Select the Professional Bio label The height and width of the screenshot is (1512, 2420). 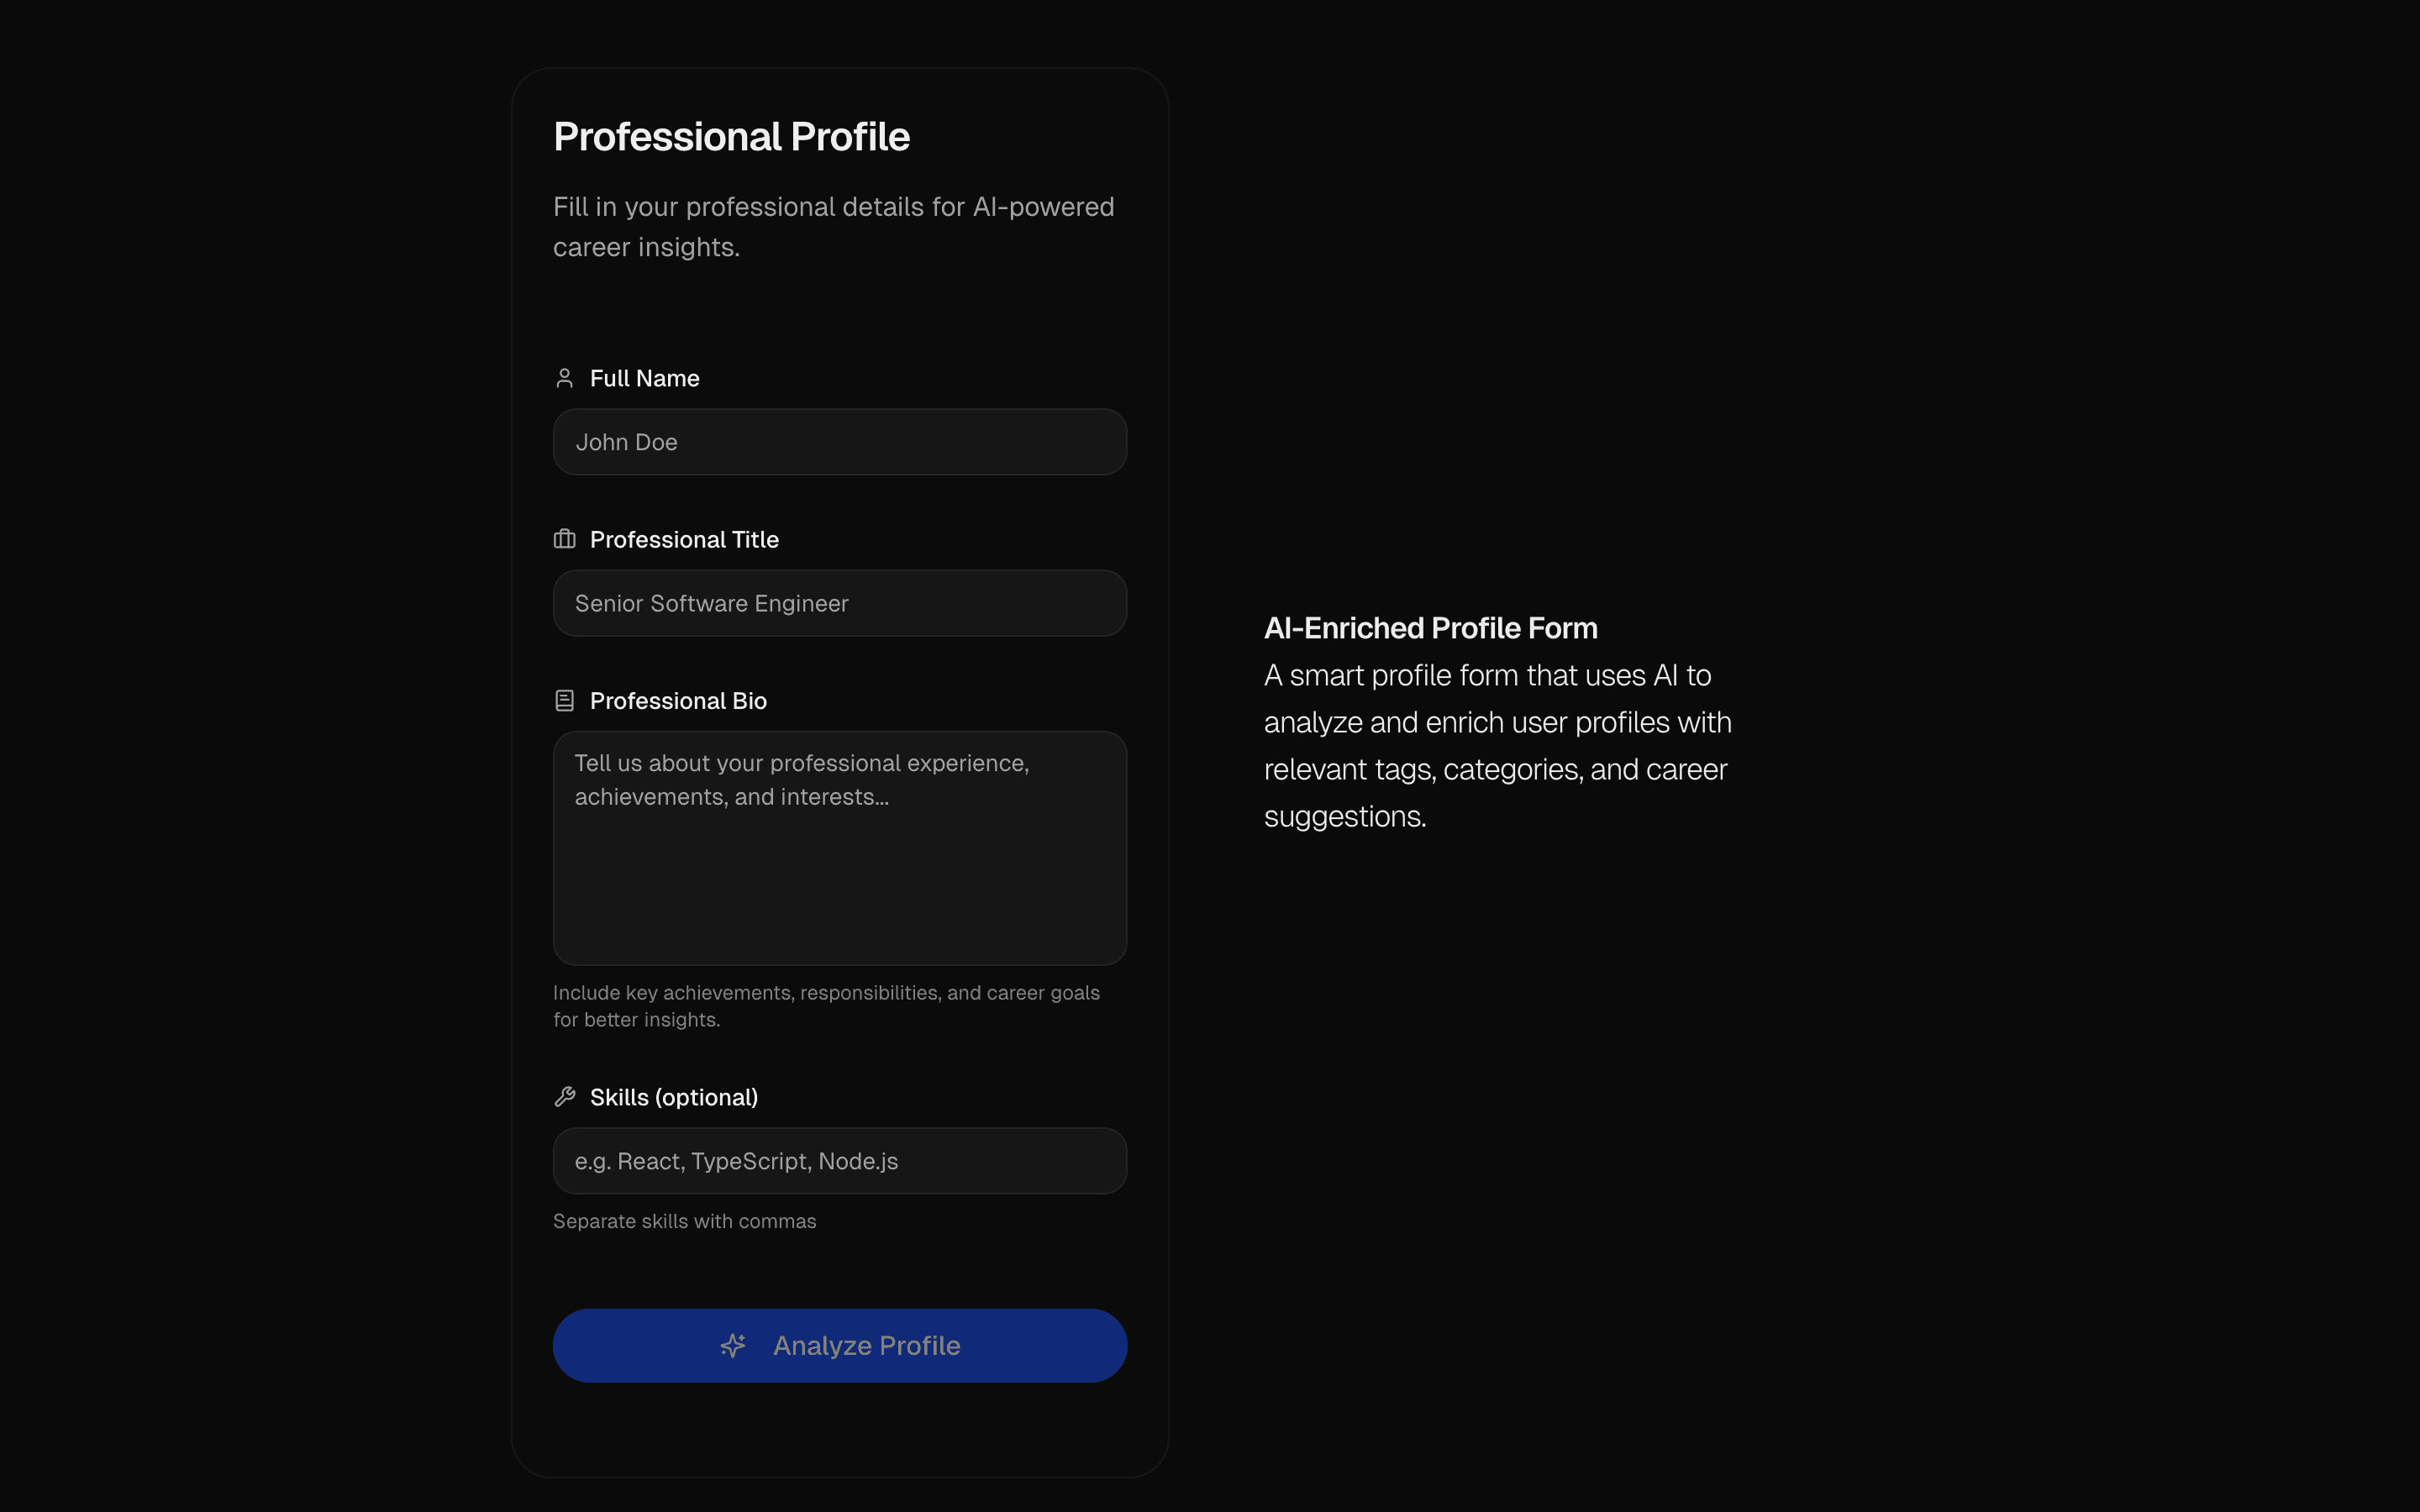[678, 700]
